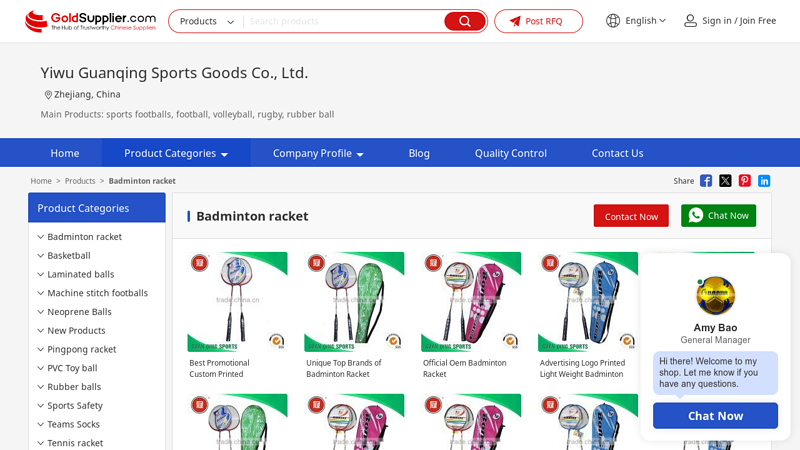This screenshot has height=450, width=800.
Task: Expand the PVC Toy ball chevron
Action: coord(40,368)
